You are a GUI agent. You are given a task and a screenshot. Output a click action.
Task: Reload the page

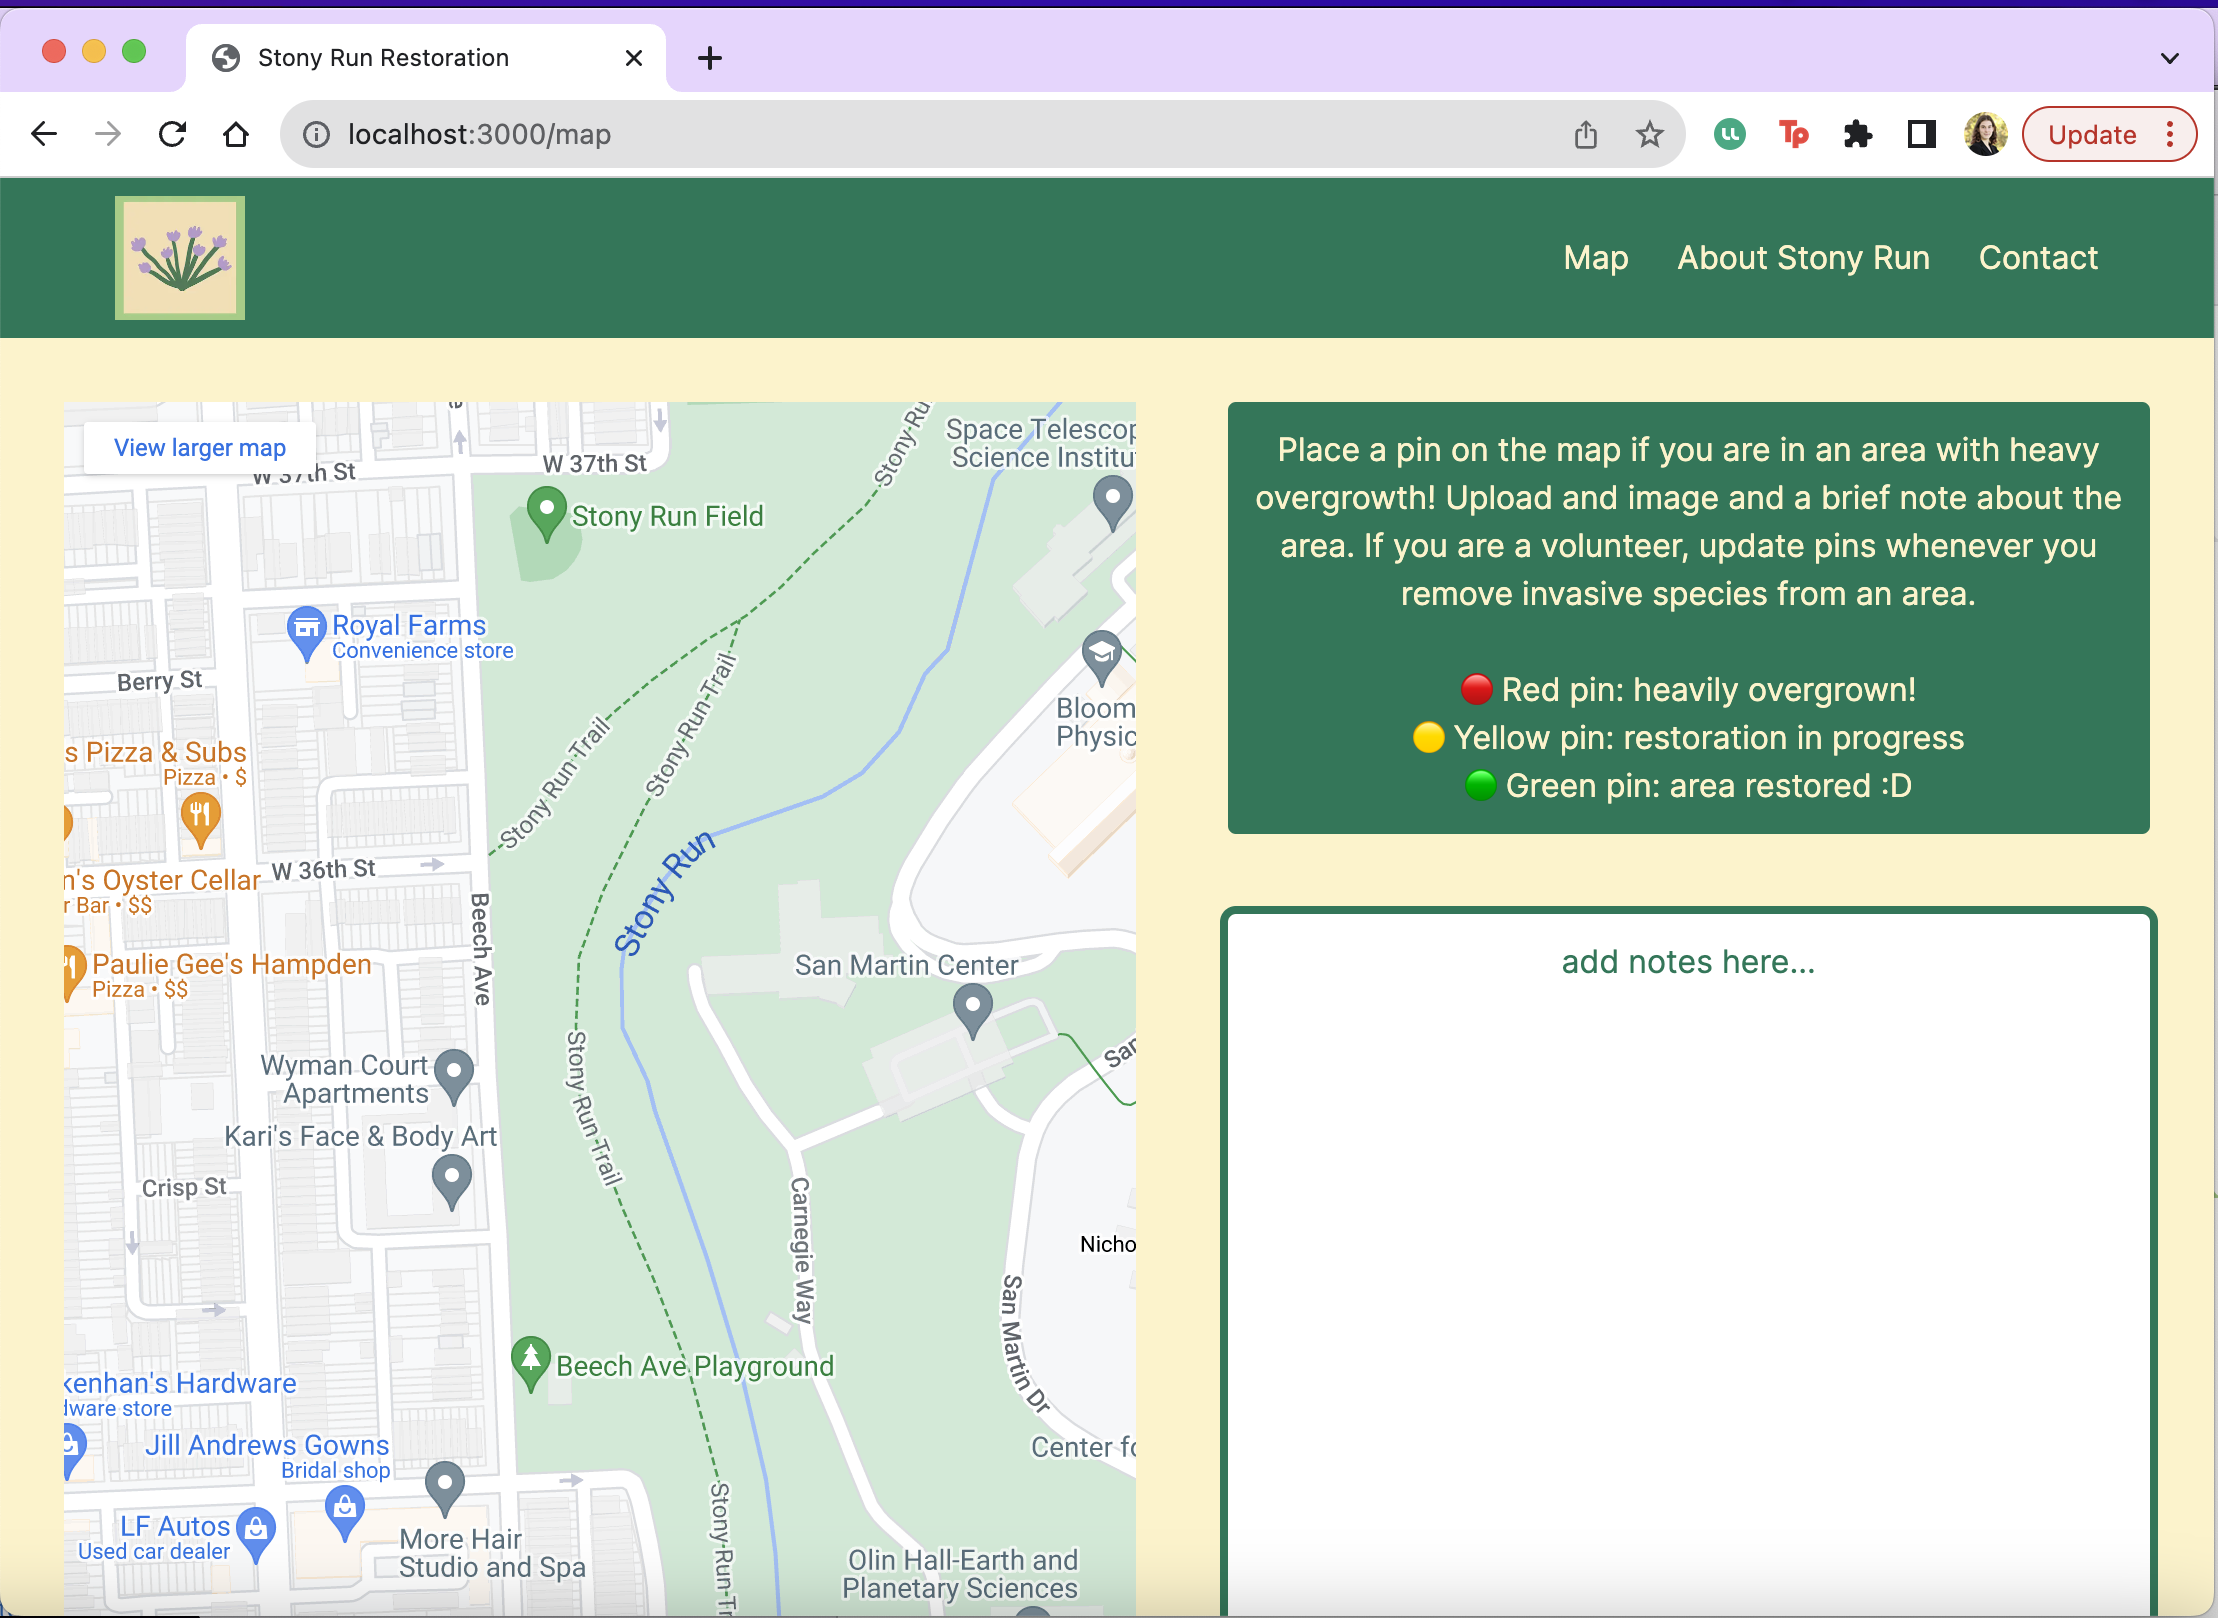173,134
